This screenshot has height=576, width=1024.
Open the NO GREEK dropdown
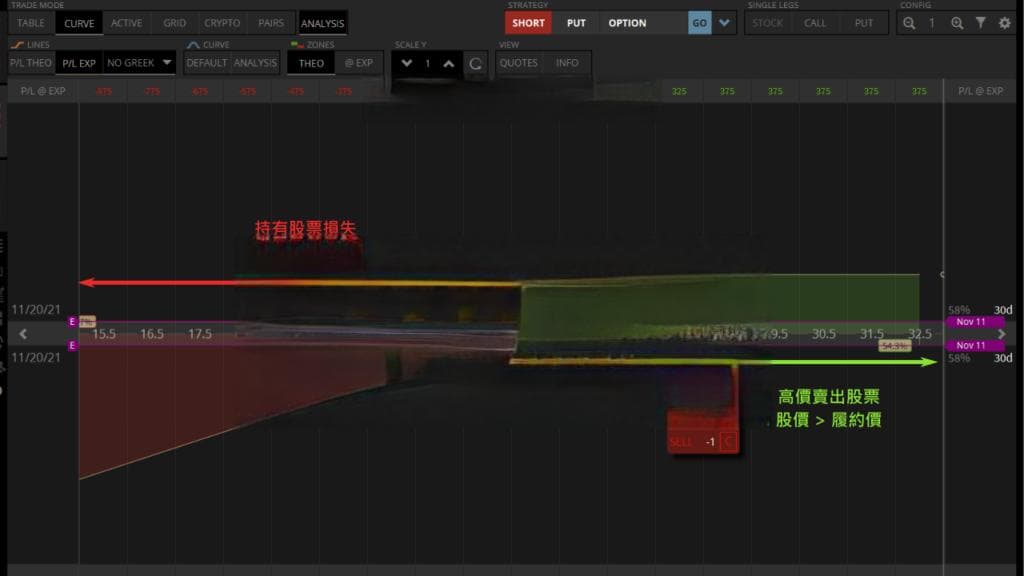pyautogui.click(x=139, y=63)
